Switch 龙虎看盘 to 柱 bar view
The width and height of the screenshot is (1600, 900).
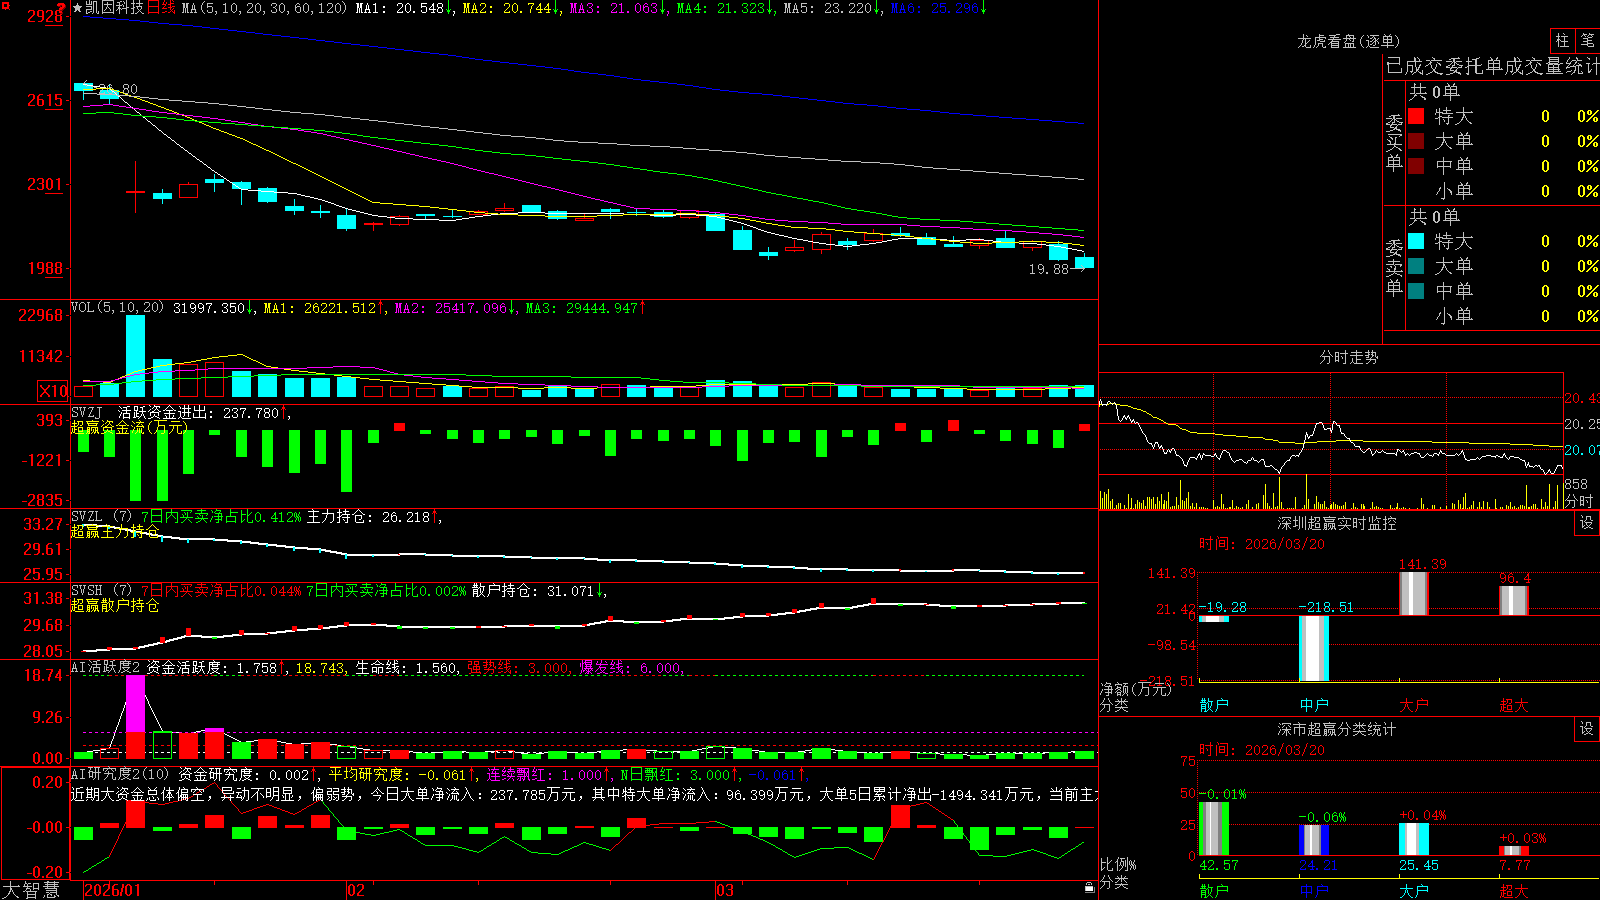(x=1562, y=40)
